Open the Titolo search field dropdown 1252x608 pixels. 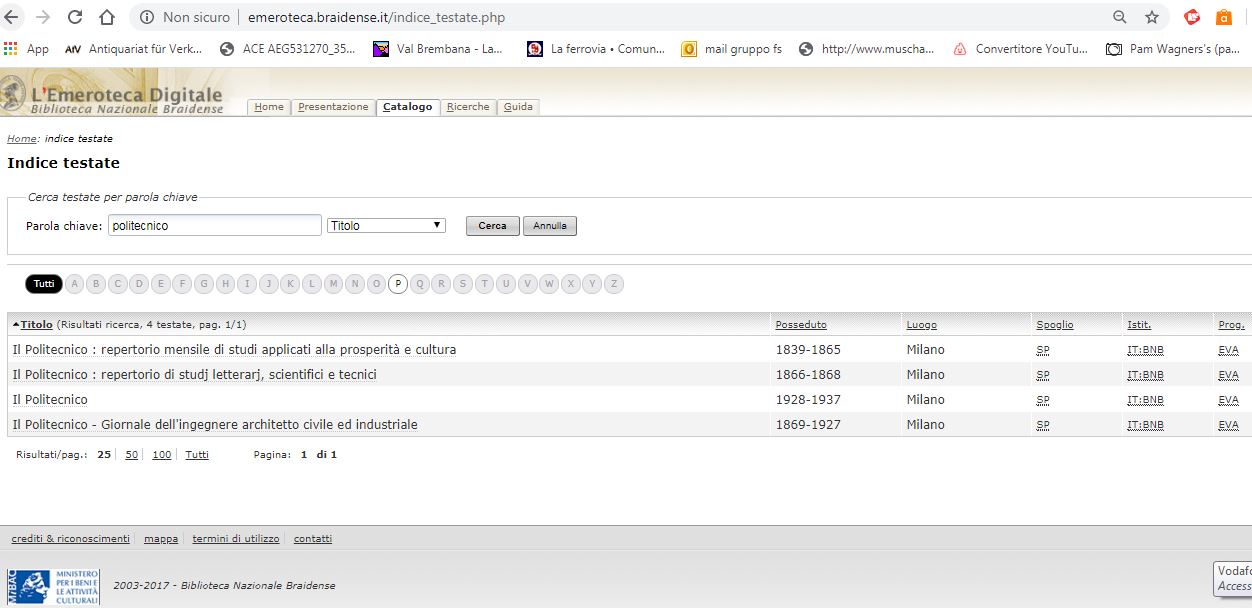386,226
